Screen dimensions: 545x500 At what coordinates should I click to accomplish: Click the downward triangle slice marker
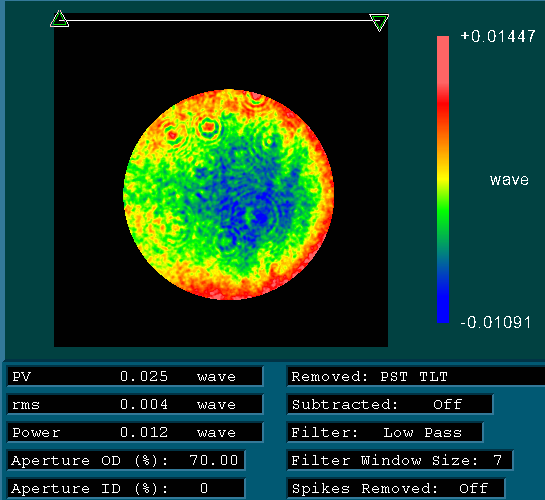(379, 23)
